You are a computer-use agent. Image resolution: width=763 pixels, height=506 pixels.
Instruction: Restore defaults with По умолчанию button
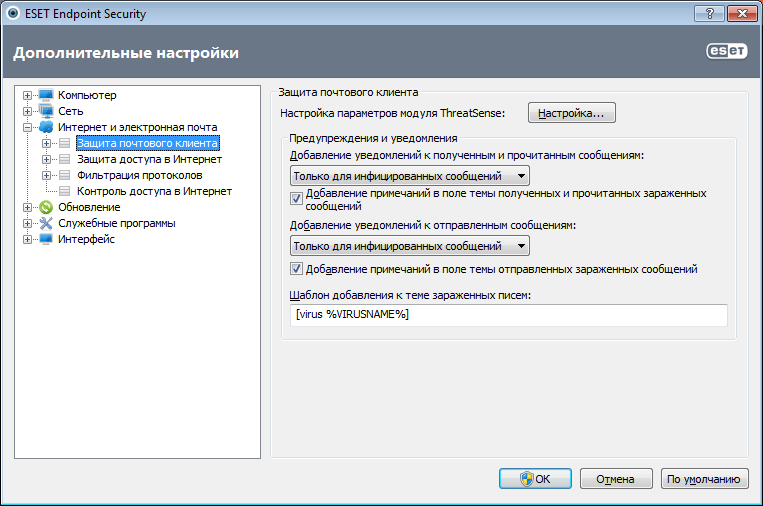pos(705,479)
